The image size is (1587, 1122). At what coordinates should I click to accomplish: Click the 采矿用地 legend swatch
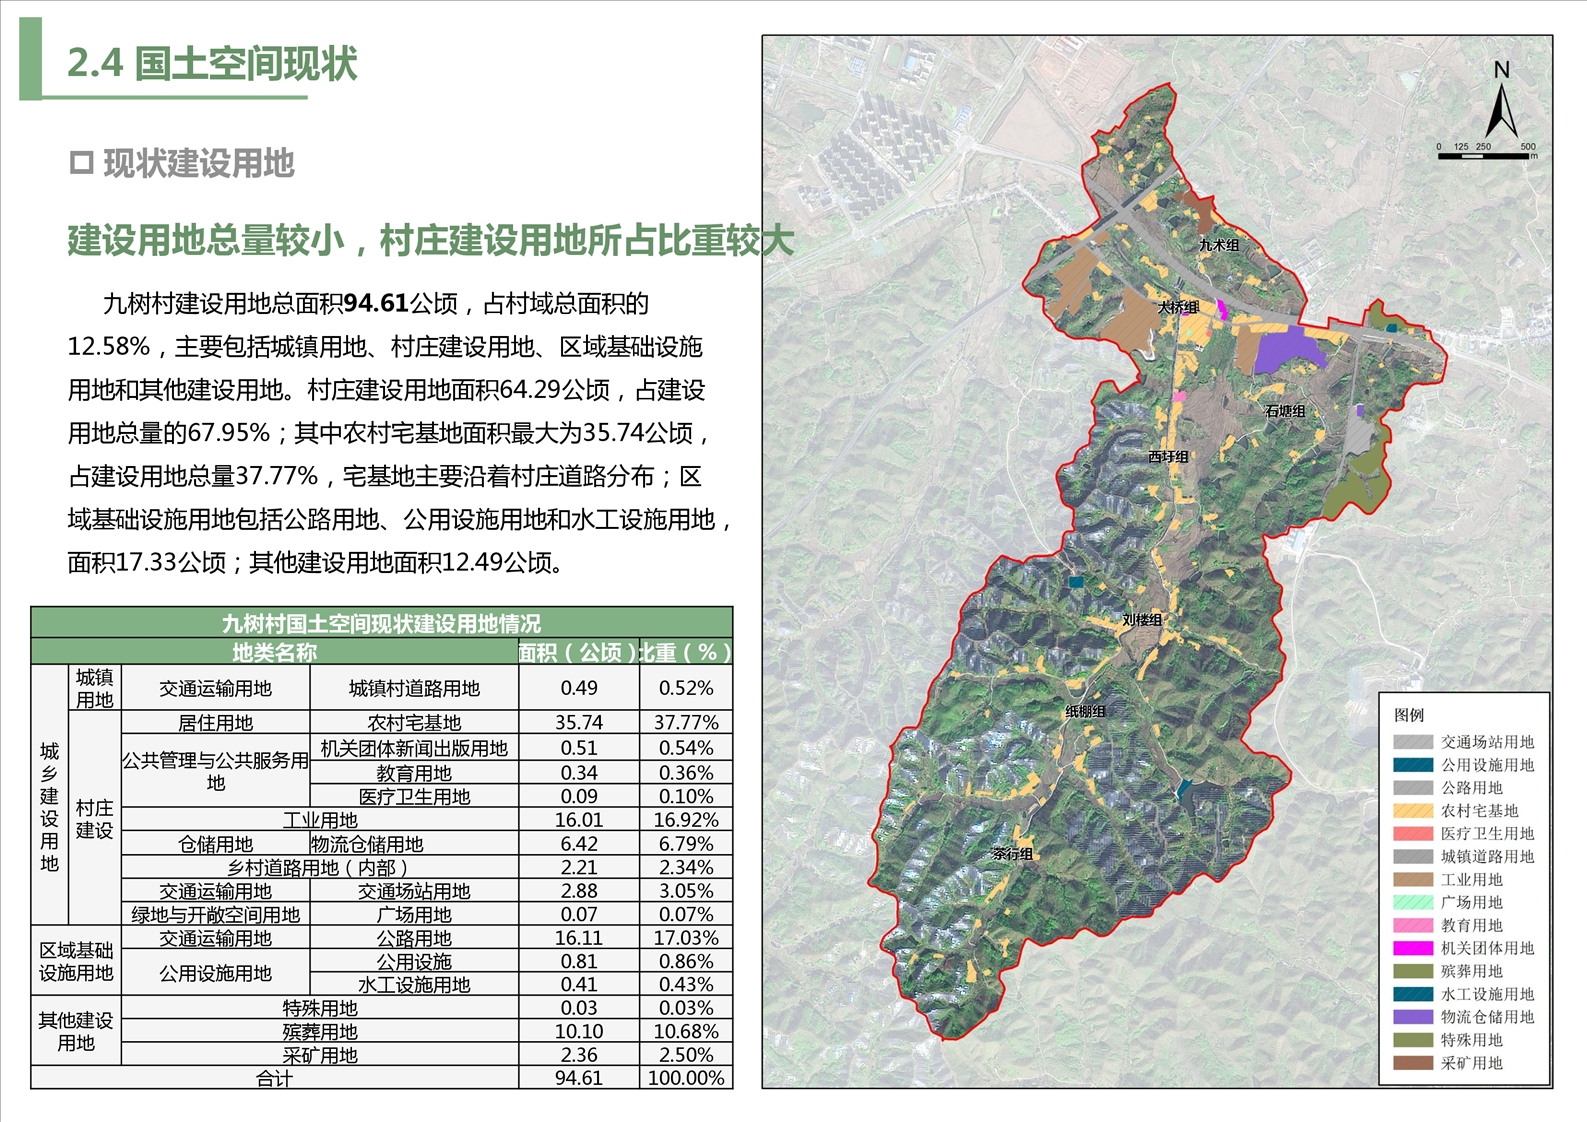tap(1413, 1063)
